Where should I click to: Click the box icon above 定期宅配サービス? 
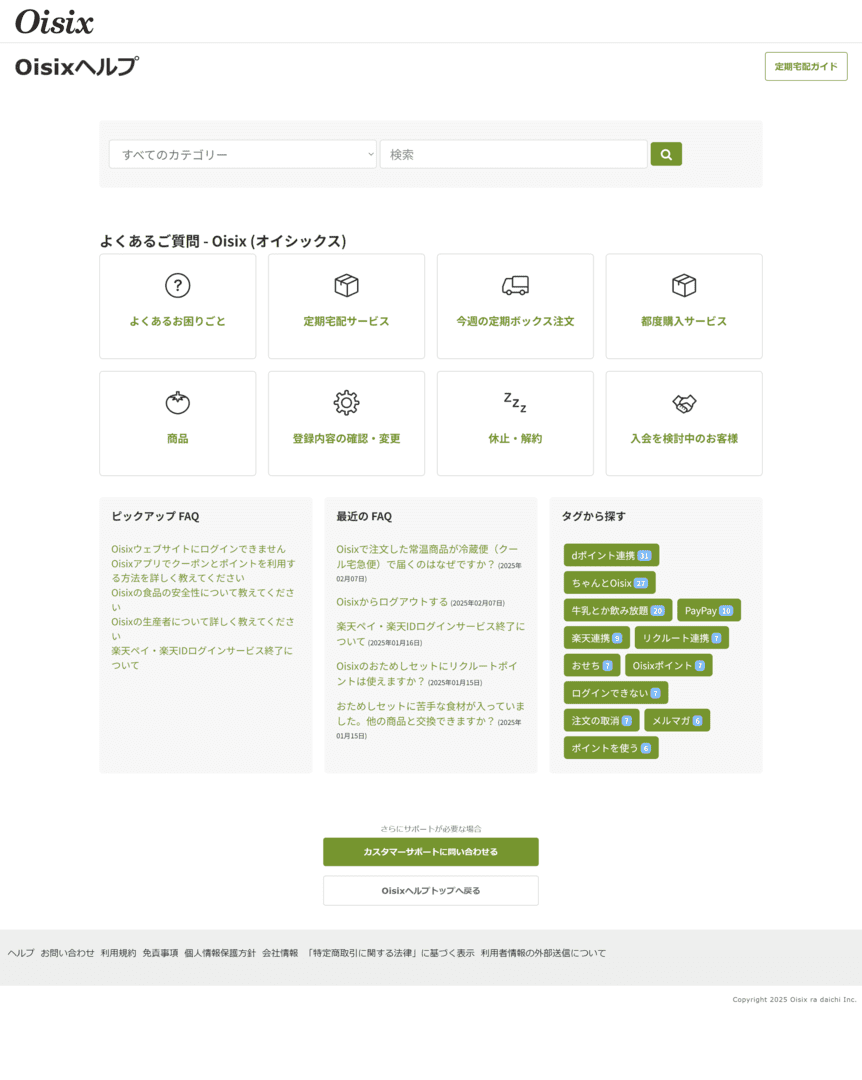[x=347, y=285]
